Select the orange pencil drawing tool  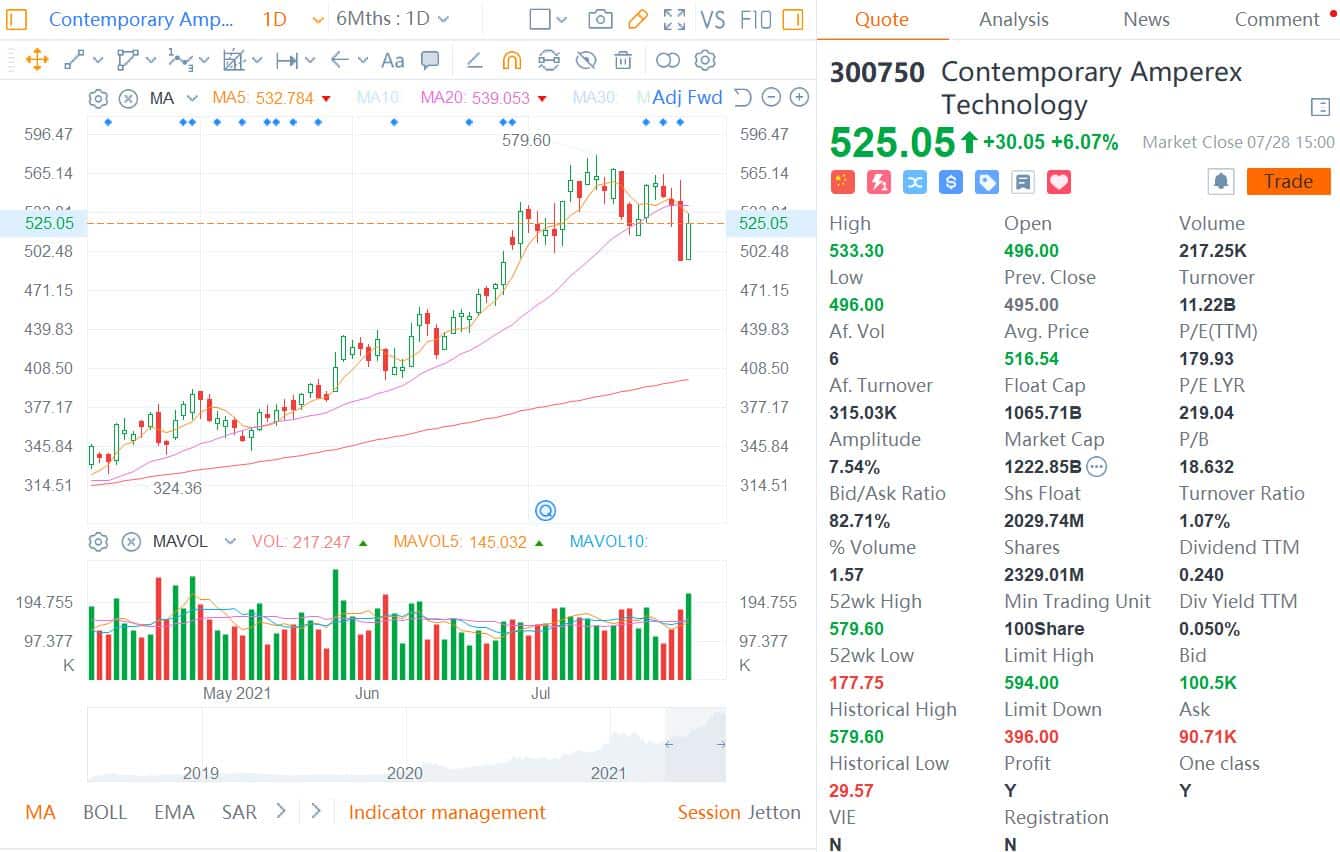click(x=637, y=19)
